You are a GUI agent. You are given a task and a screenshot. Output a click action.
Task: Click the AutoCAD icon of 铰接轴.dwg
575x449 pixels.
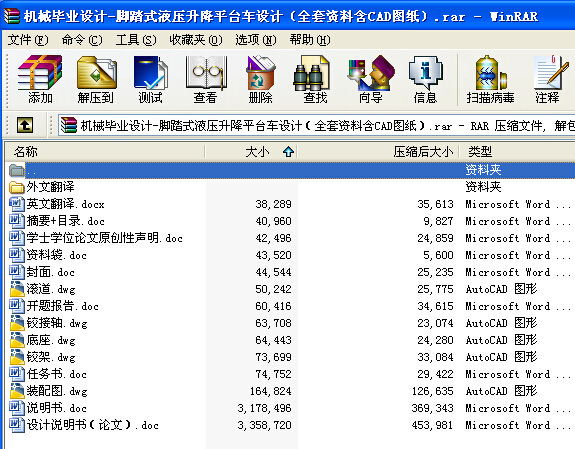pos(17,323)
